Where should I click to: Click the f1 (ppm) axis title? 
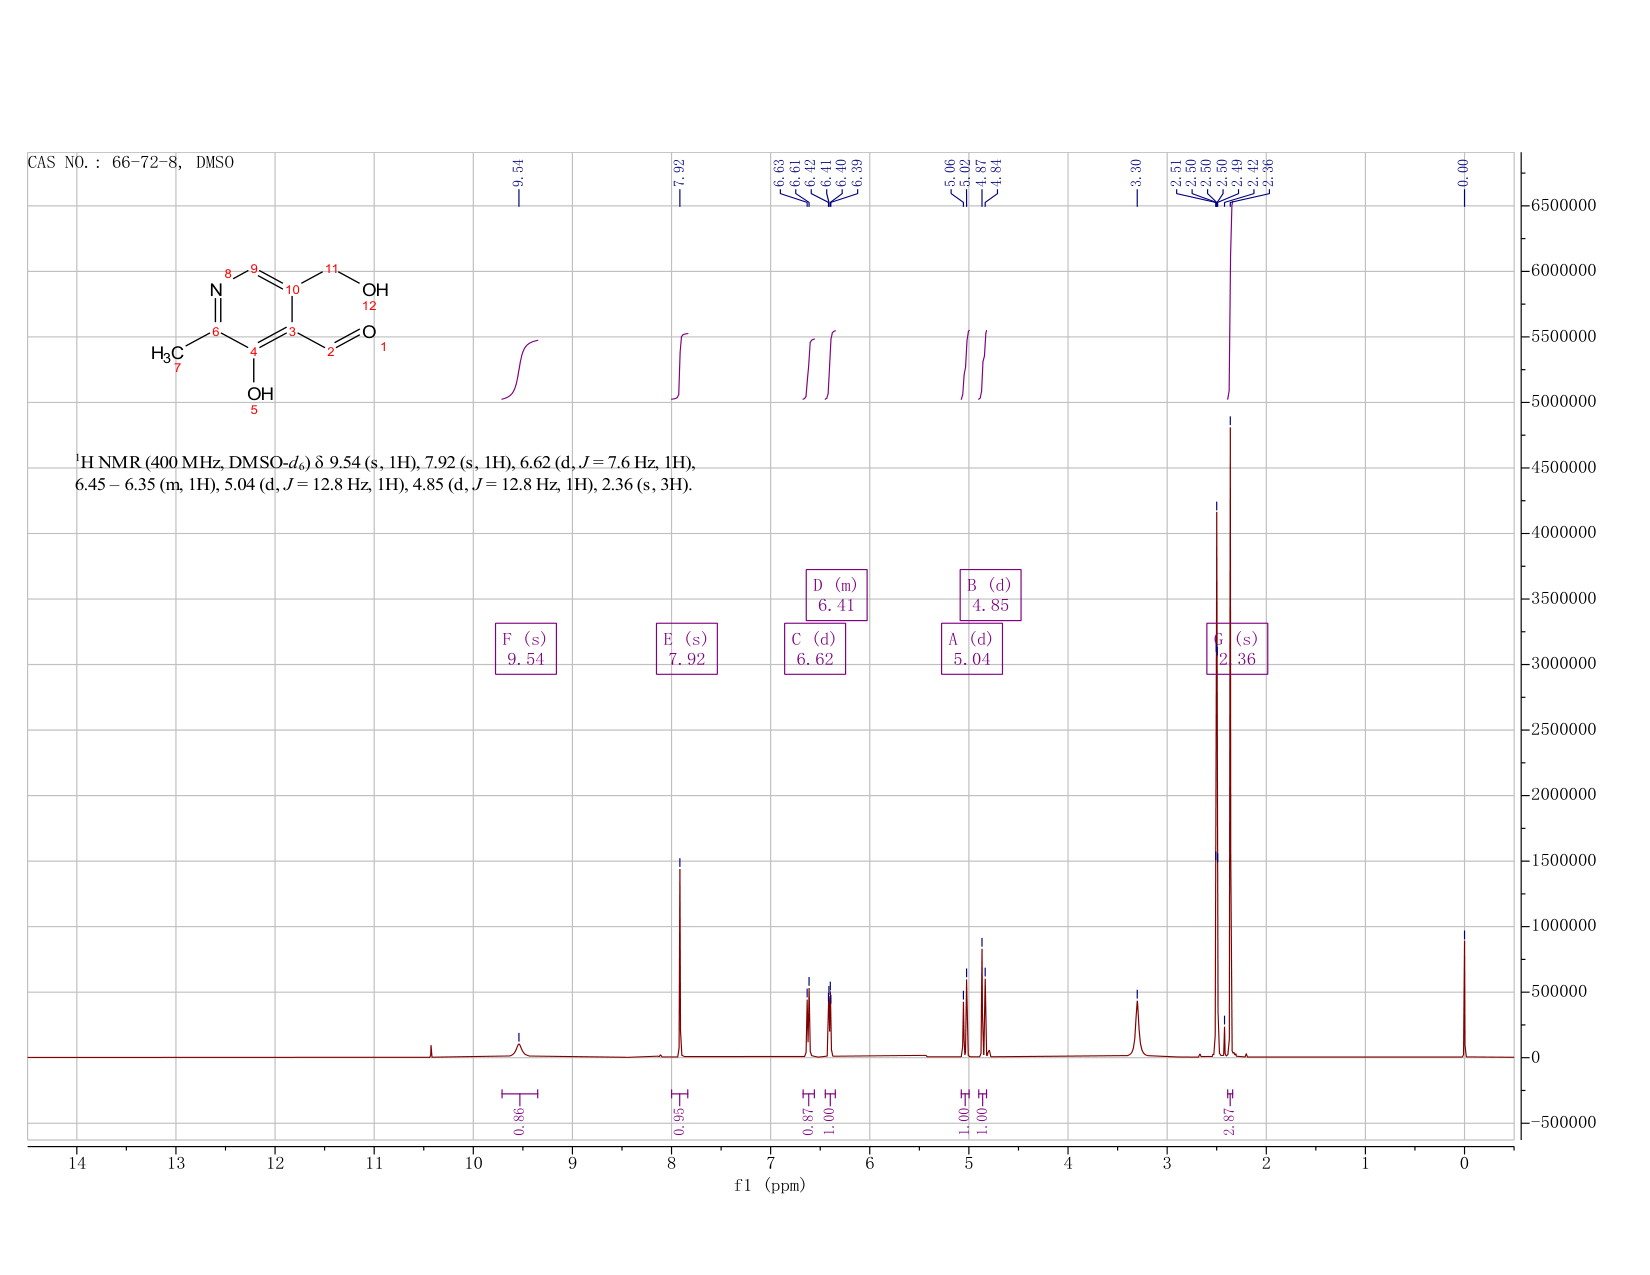click(x=770, y=1186)
